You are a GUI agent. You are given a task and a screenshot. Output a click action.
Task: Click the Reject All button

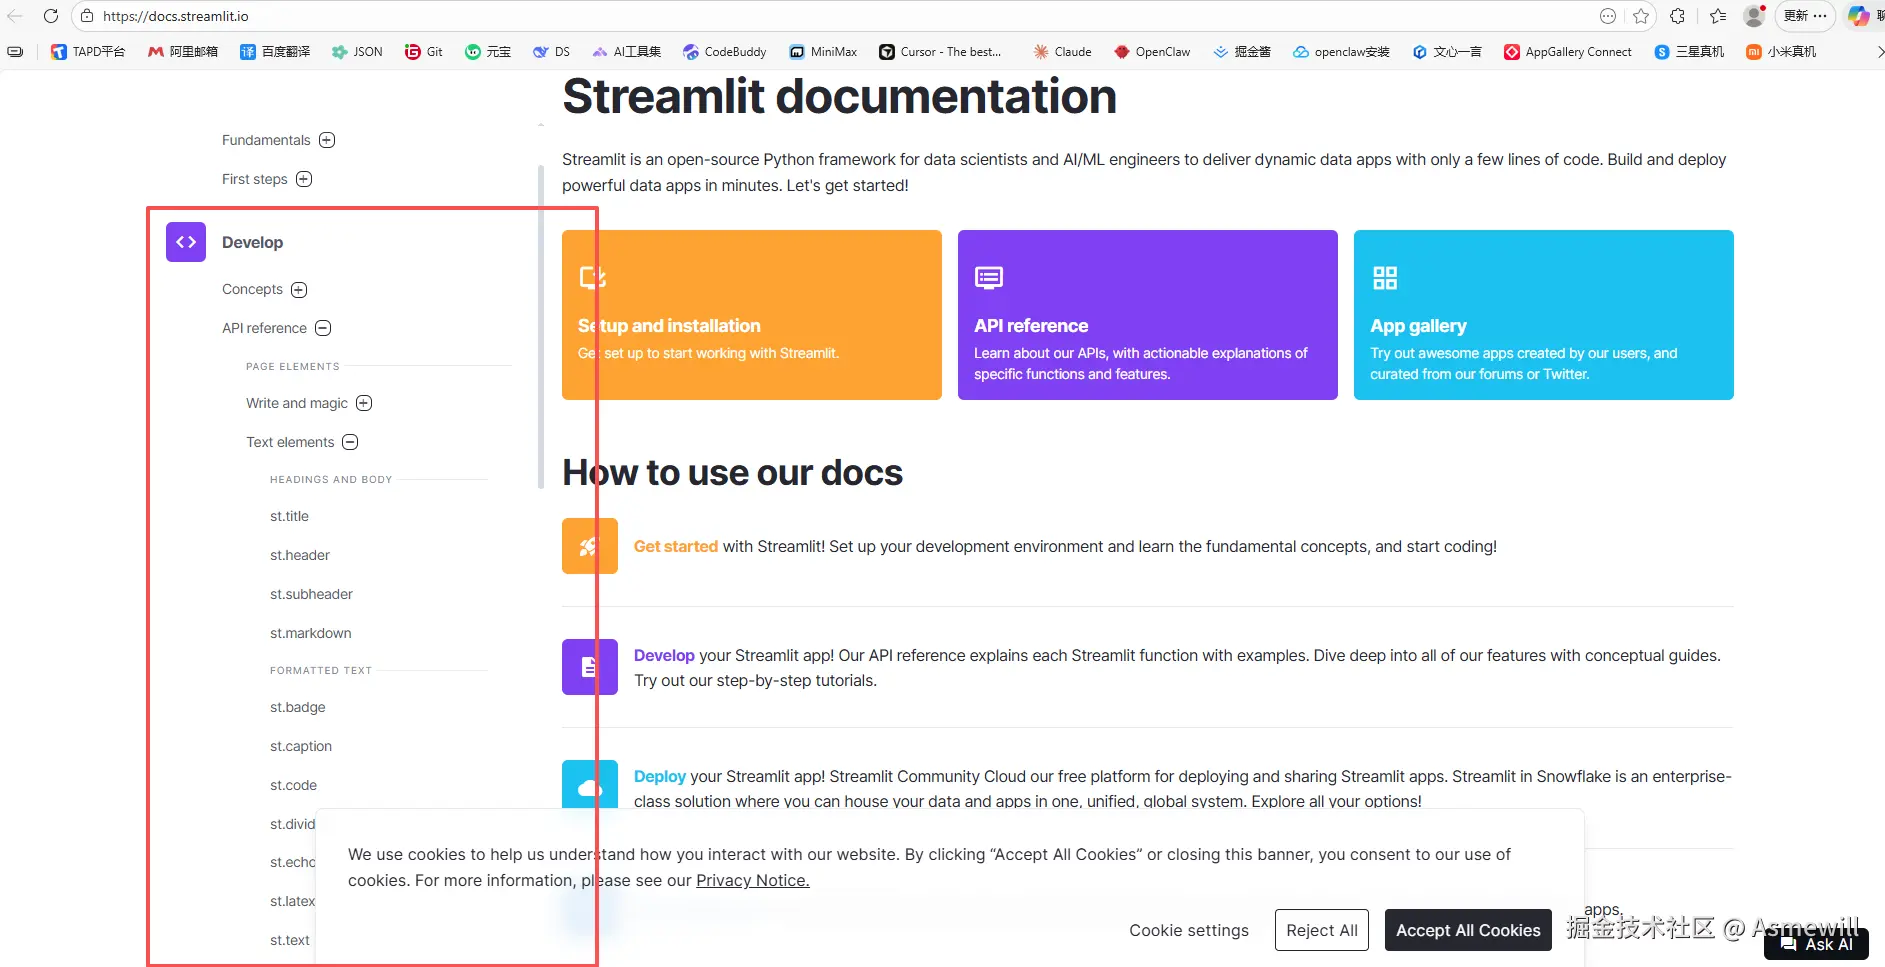pyautogui.click(x=1322, y=930)
